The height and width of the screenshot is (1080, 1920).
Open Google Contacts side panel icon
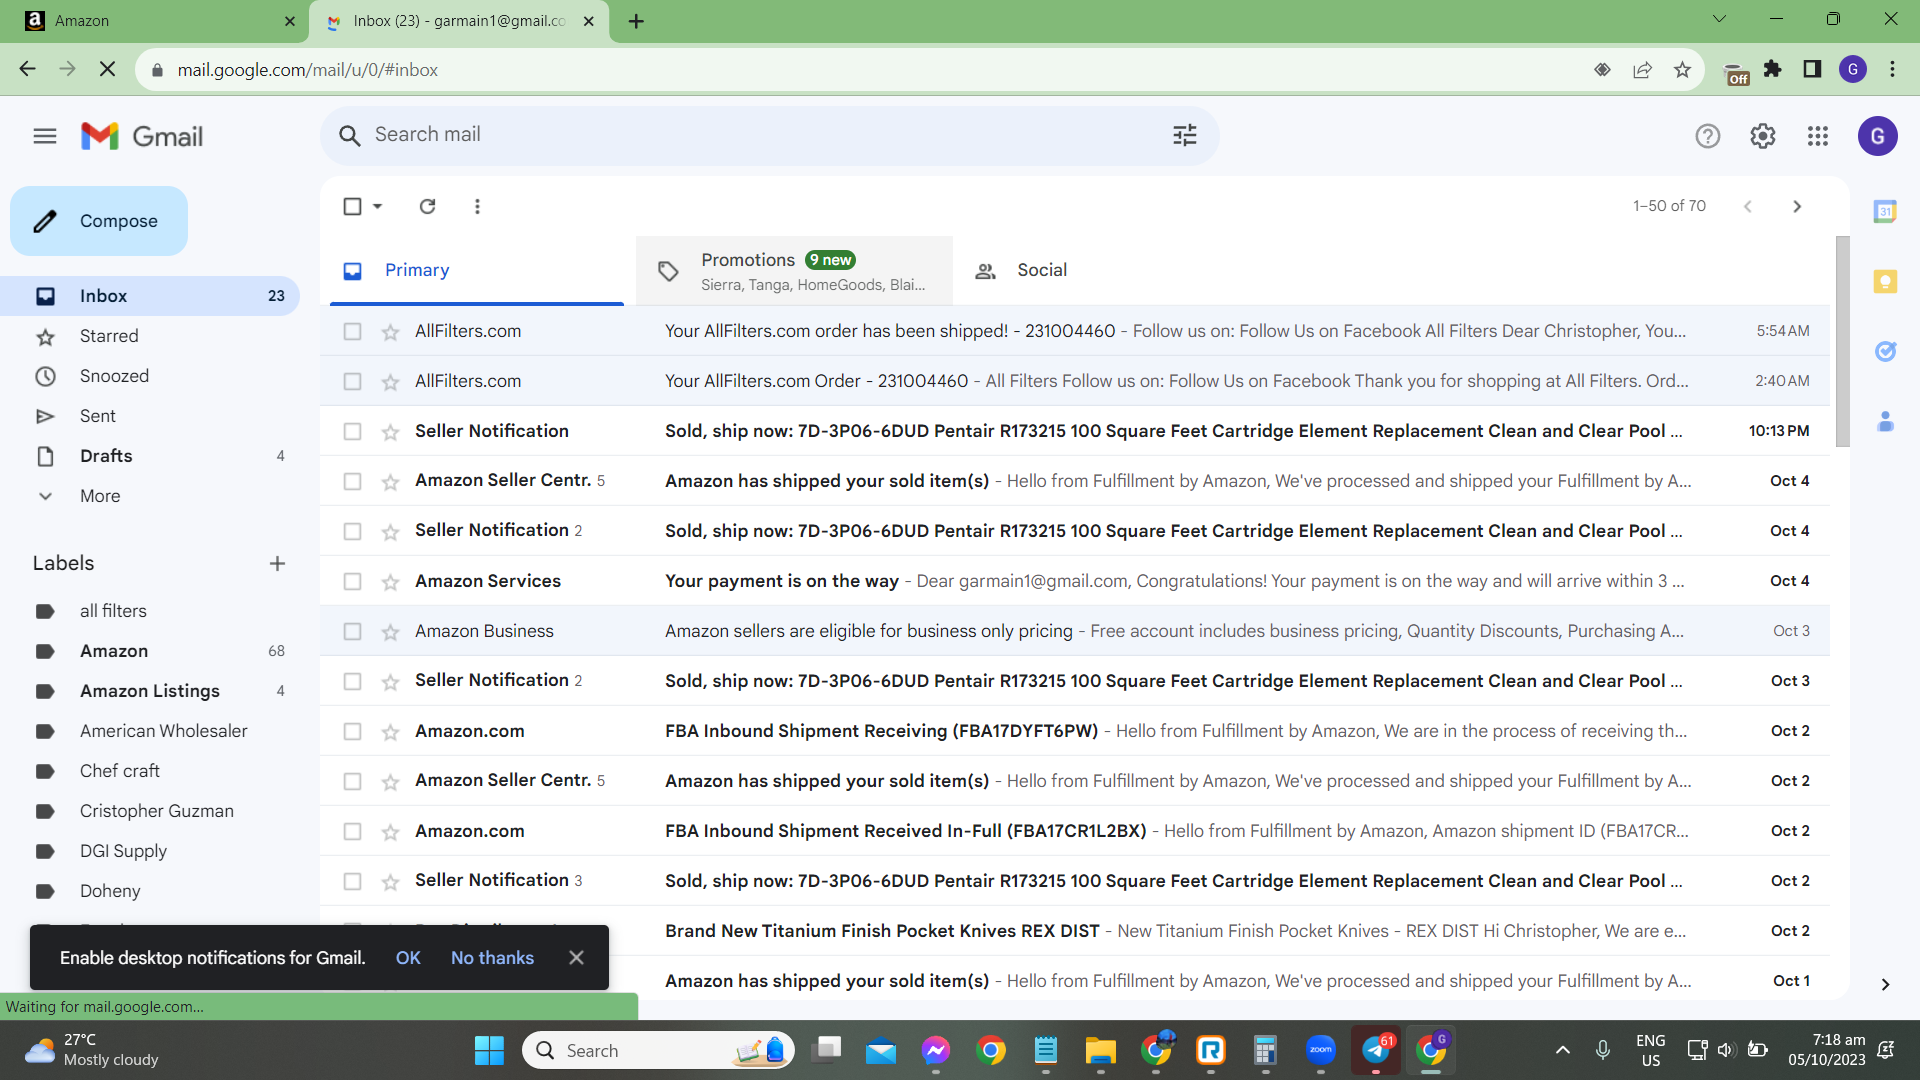(1885, 421)
